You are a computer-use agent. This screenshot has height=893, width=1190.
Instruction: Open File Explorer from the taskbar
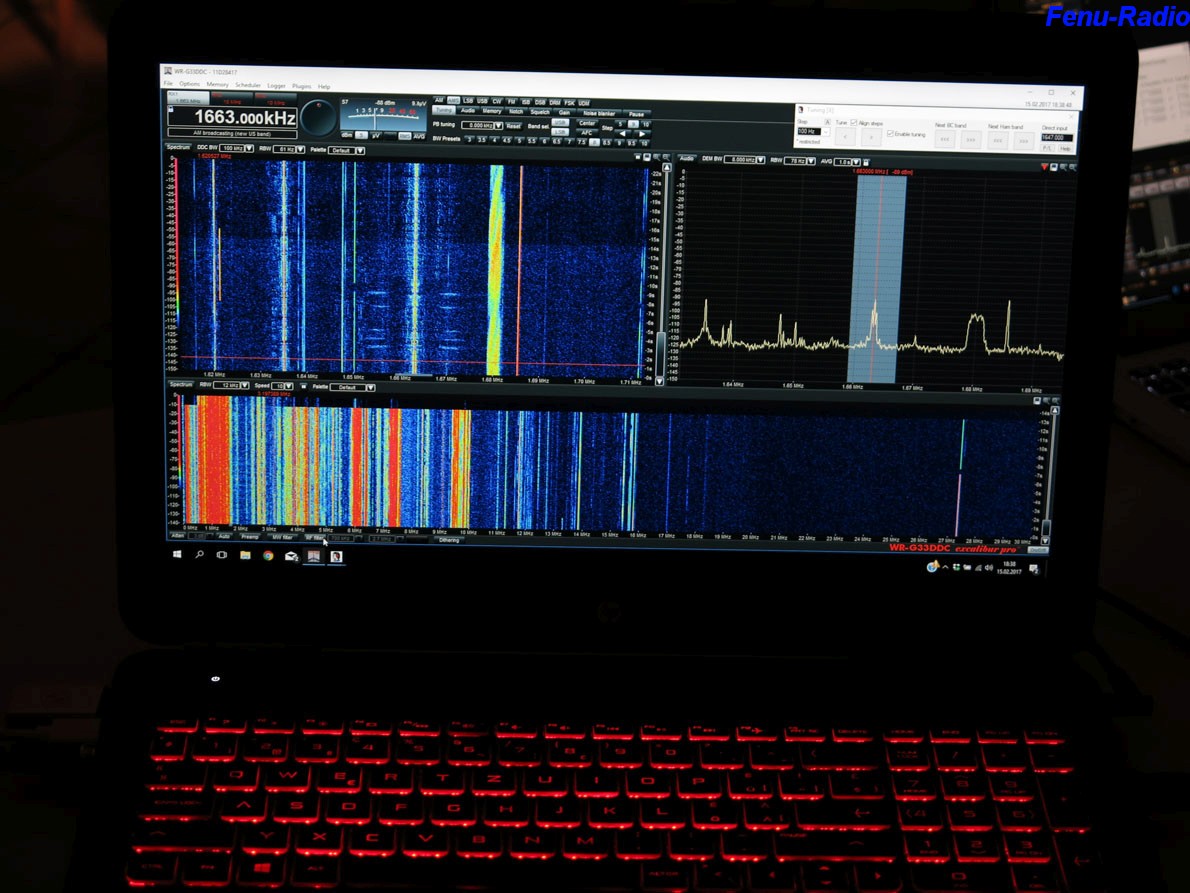(x=245, y=555)
